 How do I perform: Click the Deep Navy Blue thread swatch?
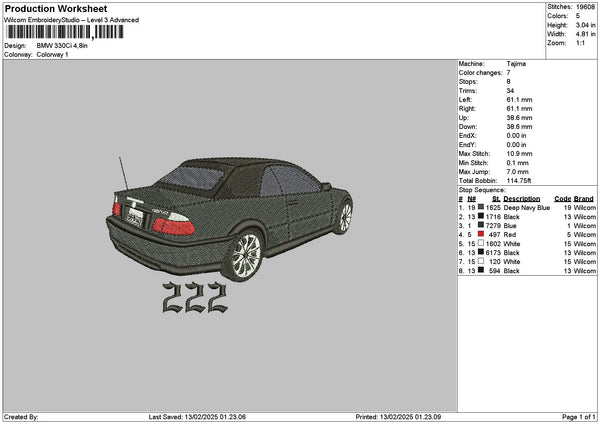[x=480, y=207]
